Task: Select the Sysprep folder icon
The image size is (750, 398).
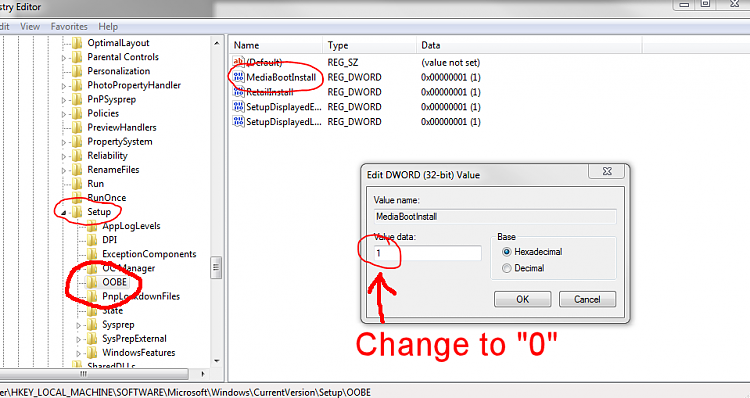Action: tap(92, 325)
